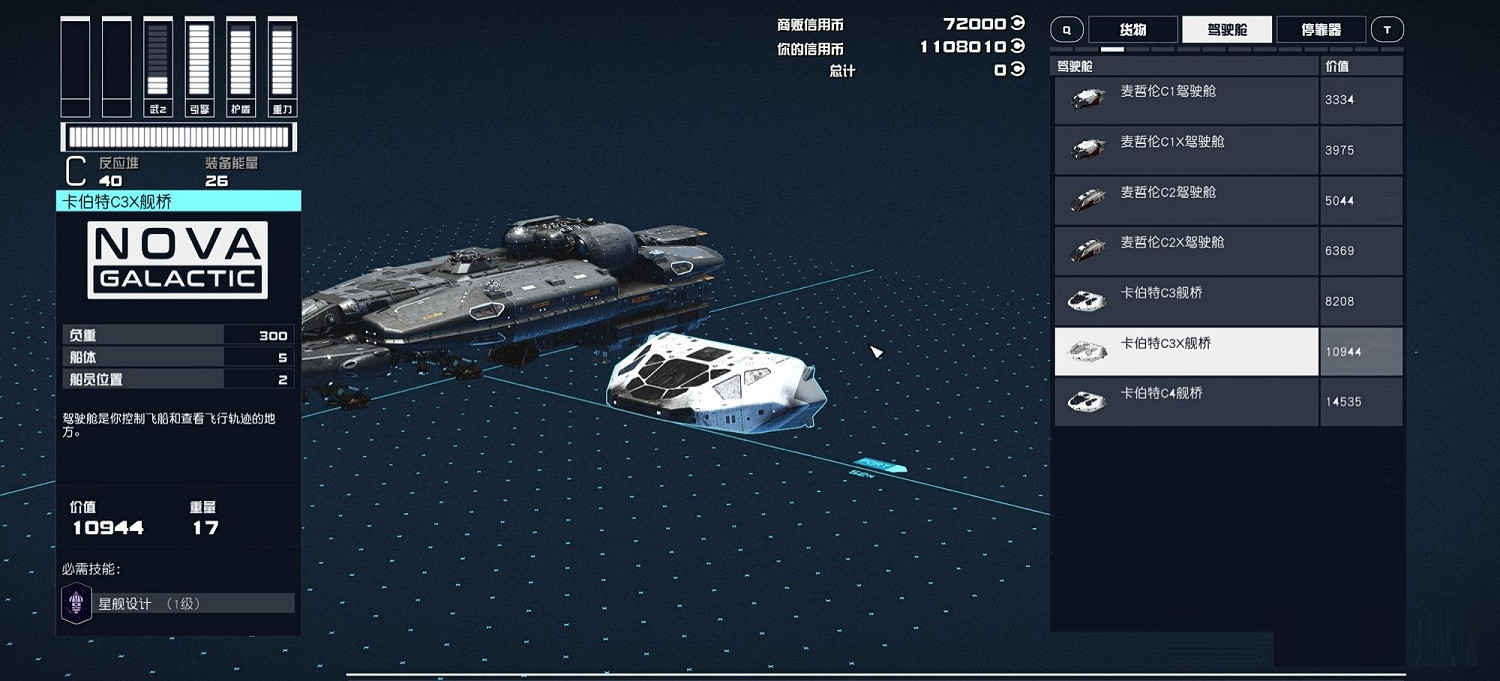This screenshot has height=681, width=1500.
Task: Open the 停靠器 tab
Action: 1320,30
